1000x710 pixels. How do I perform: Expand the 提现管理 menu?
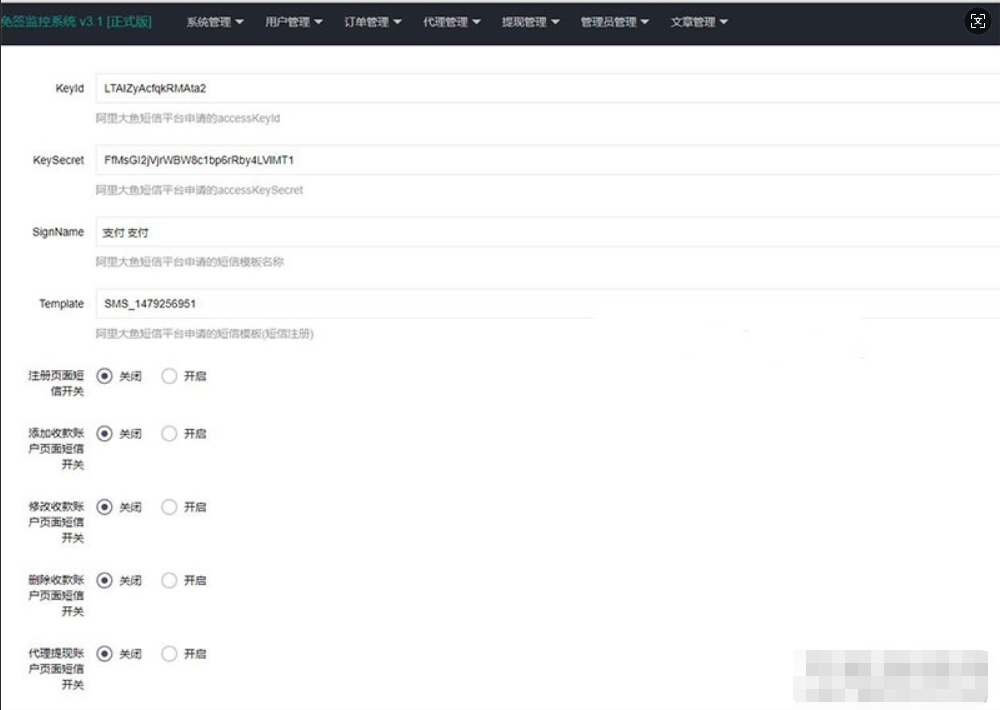pyautogui.click(x=530, y=20)
